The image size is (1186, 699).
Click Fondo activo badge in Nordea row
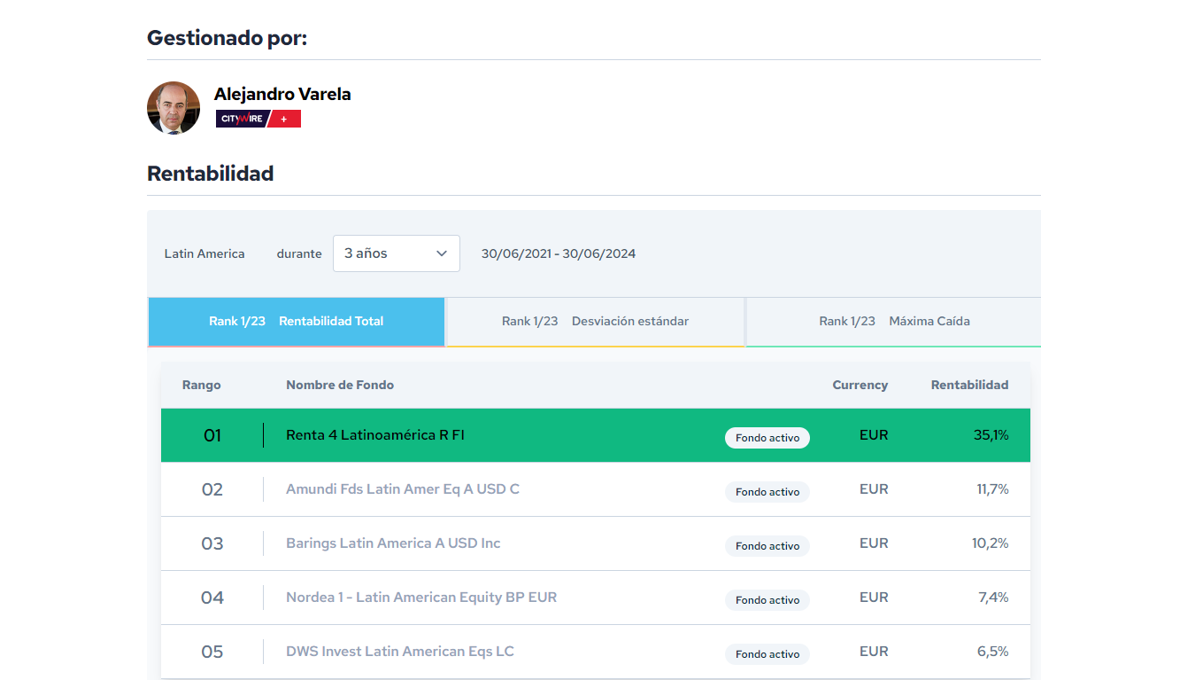767,600
